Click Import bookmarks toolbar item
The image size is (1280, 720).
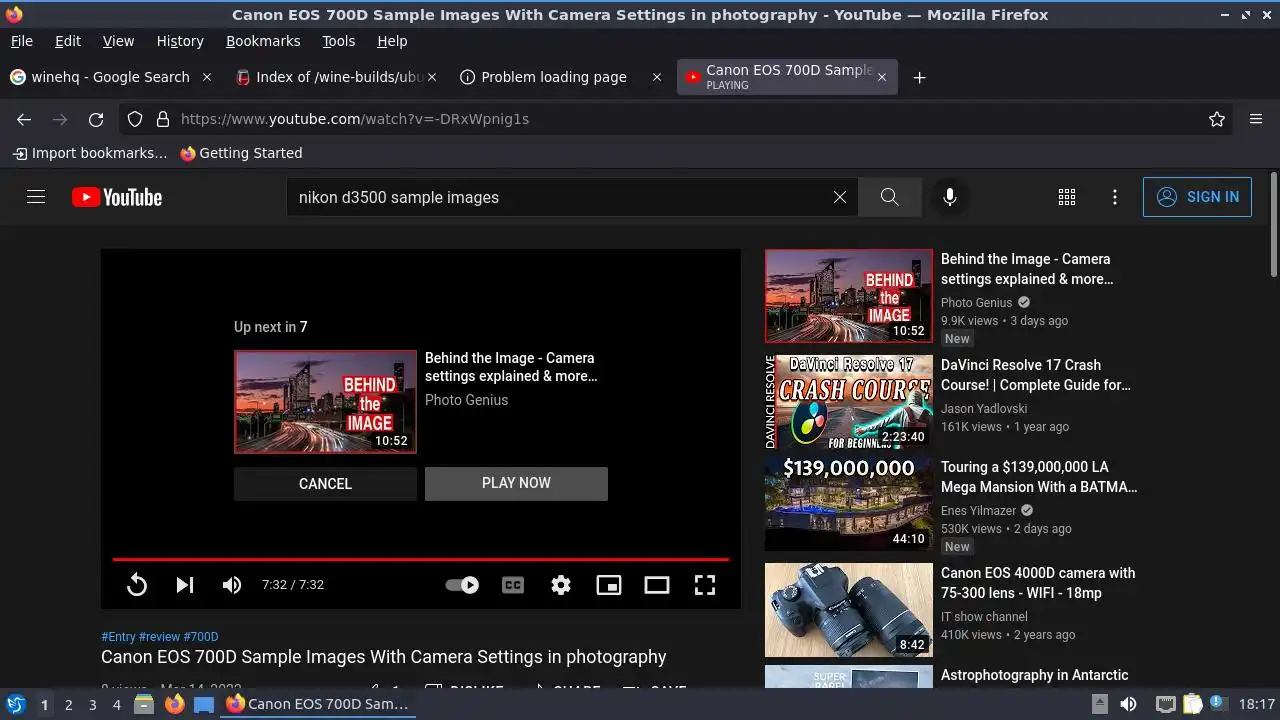[x=89, y=153]
